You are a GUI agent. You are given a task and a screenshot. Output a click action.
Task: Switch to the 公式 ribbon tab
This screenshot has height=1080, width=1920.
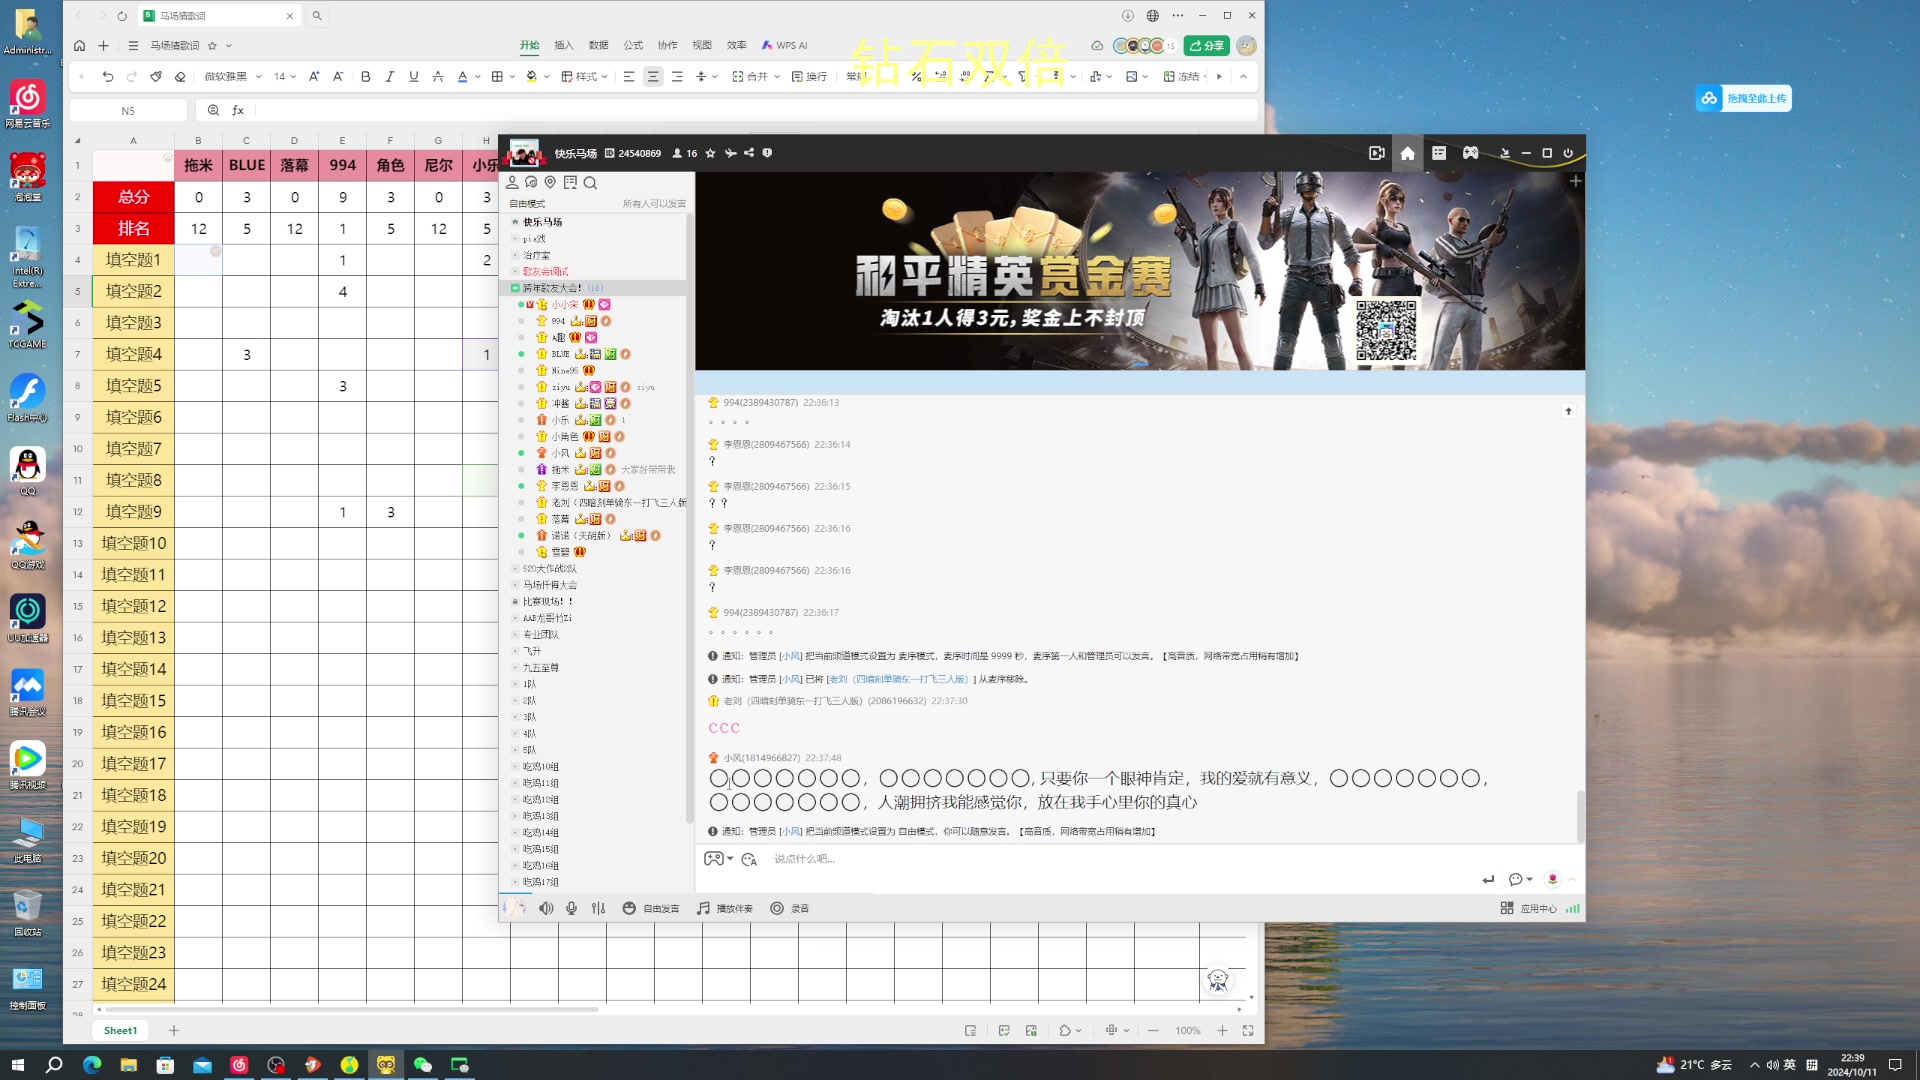[x=633, y=45]
